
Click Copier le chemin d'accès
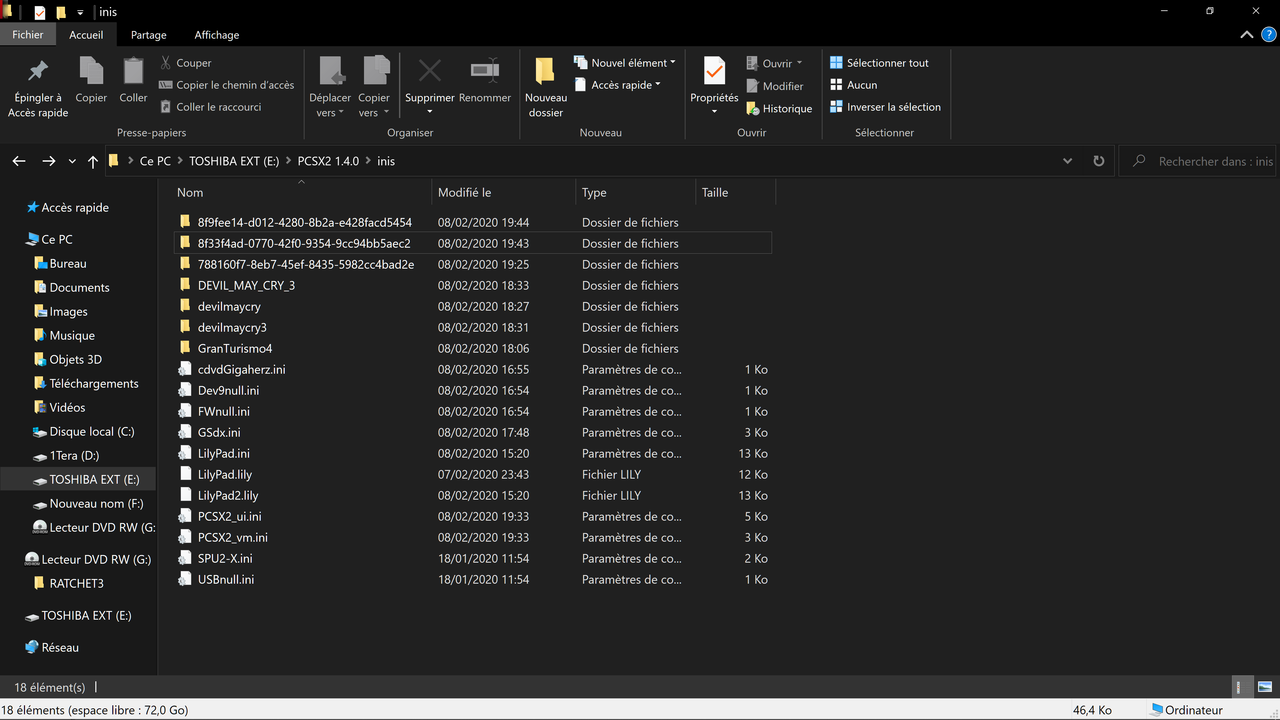click(x=226, y=85)
